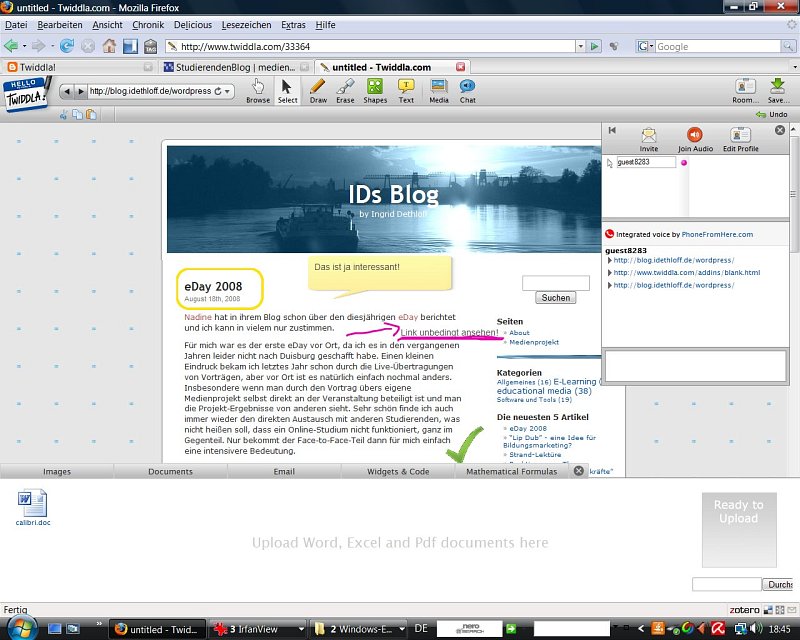Click the guest8283 name field
This screenshot has width=800, height=640.
(646, 162)
